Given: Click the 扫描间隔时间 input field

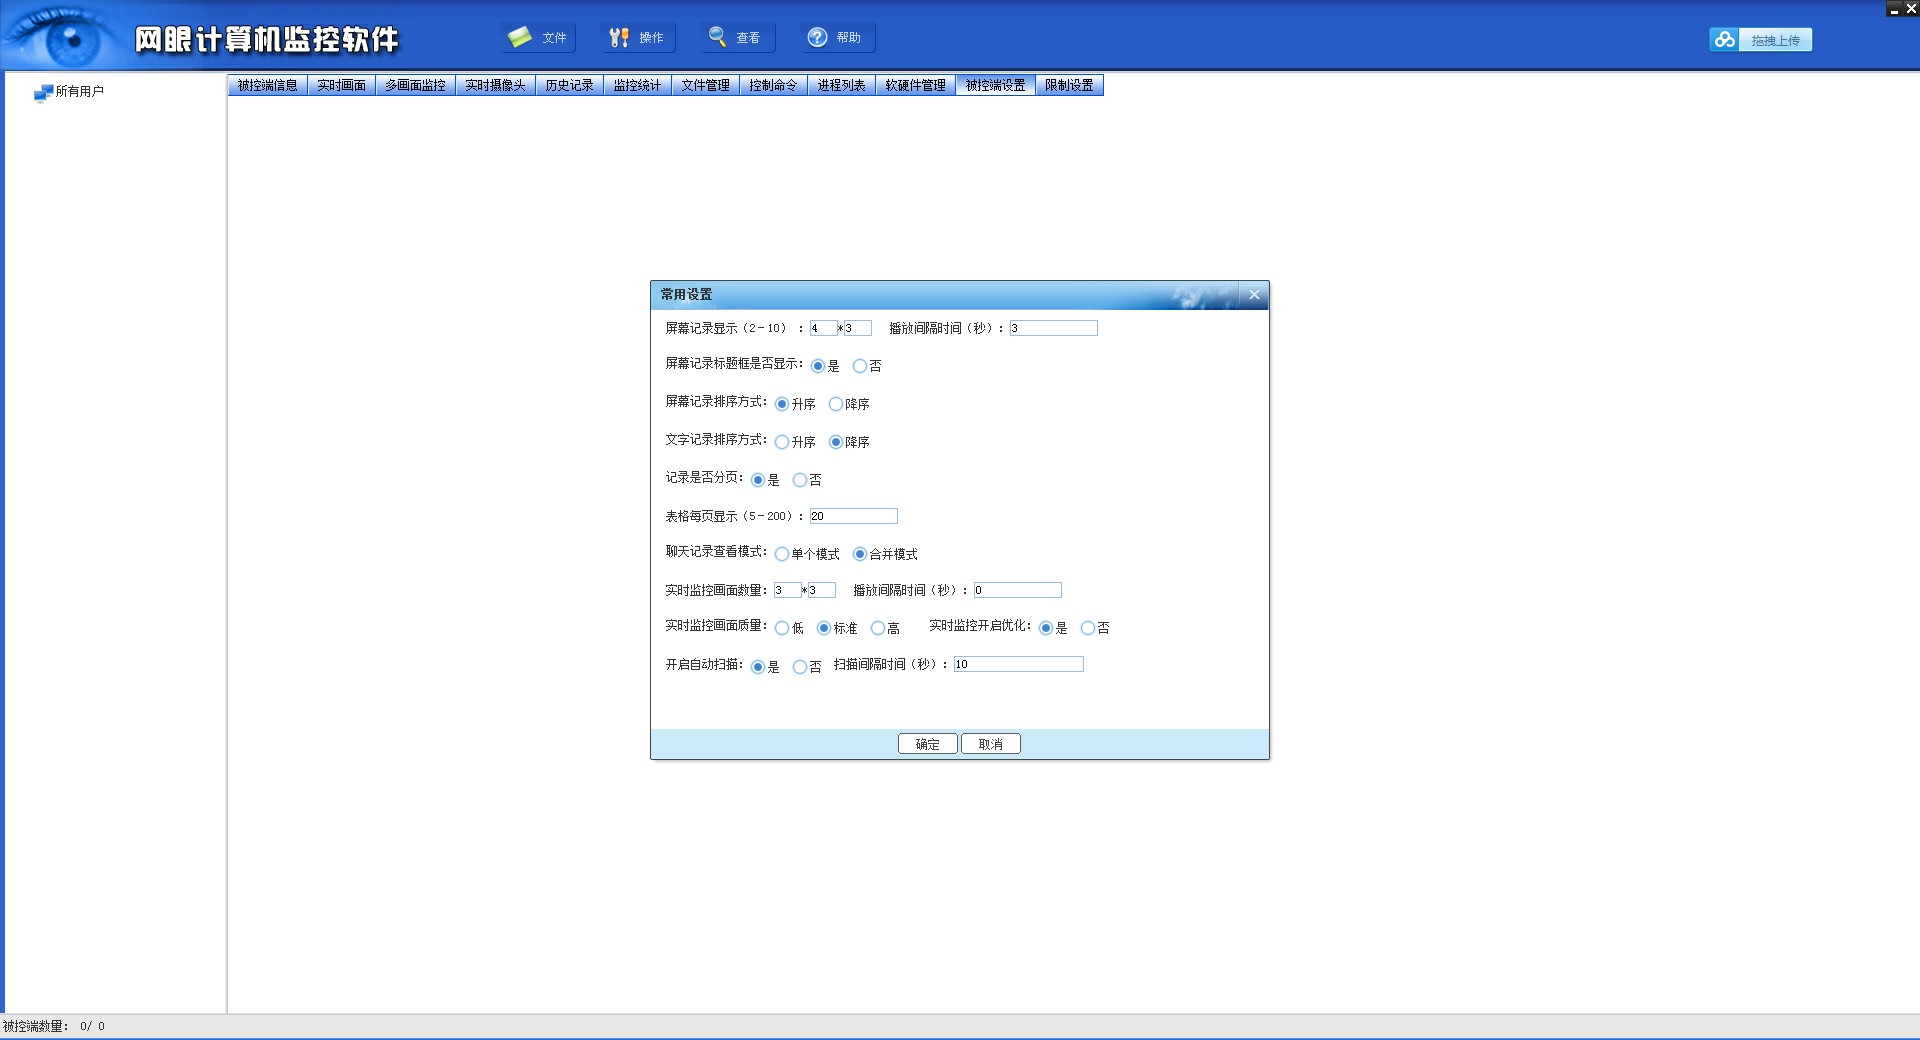Looking at the screenshot, I should [x=1018, y=664].
